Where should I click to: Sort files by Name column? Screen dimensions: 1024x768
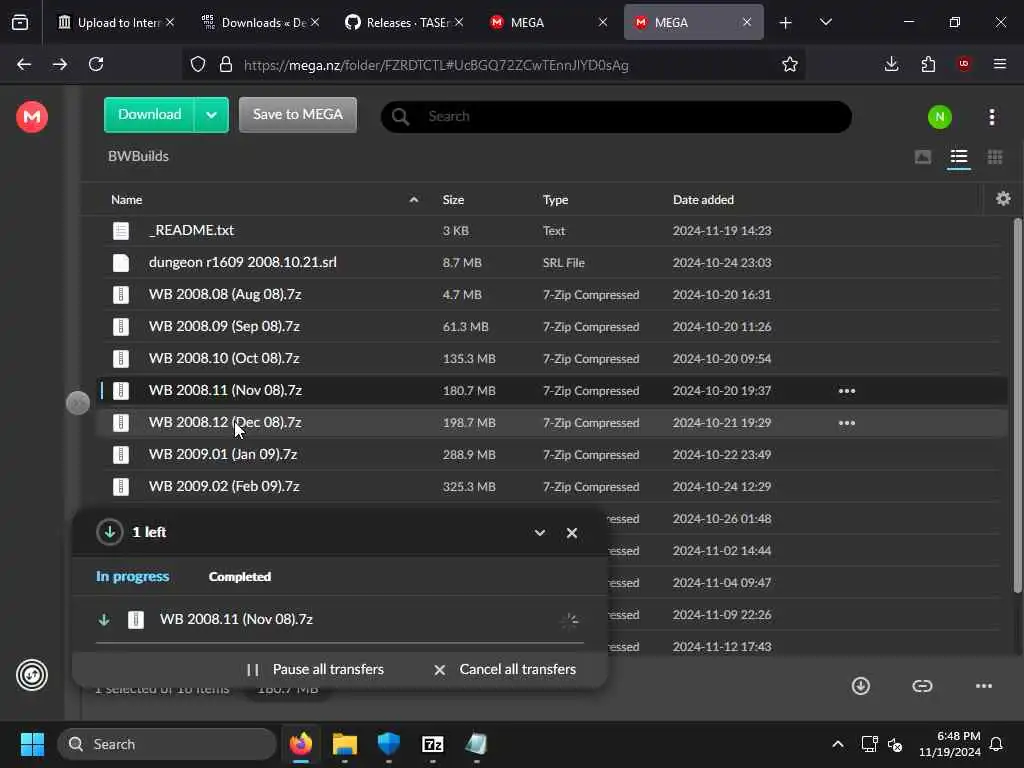click(127, 200)
